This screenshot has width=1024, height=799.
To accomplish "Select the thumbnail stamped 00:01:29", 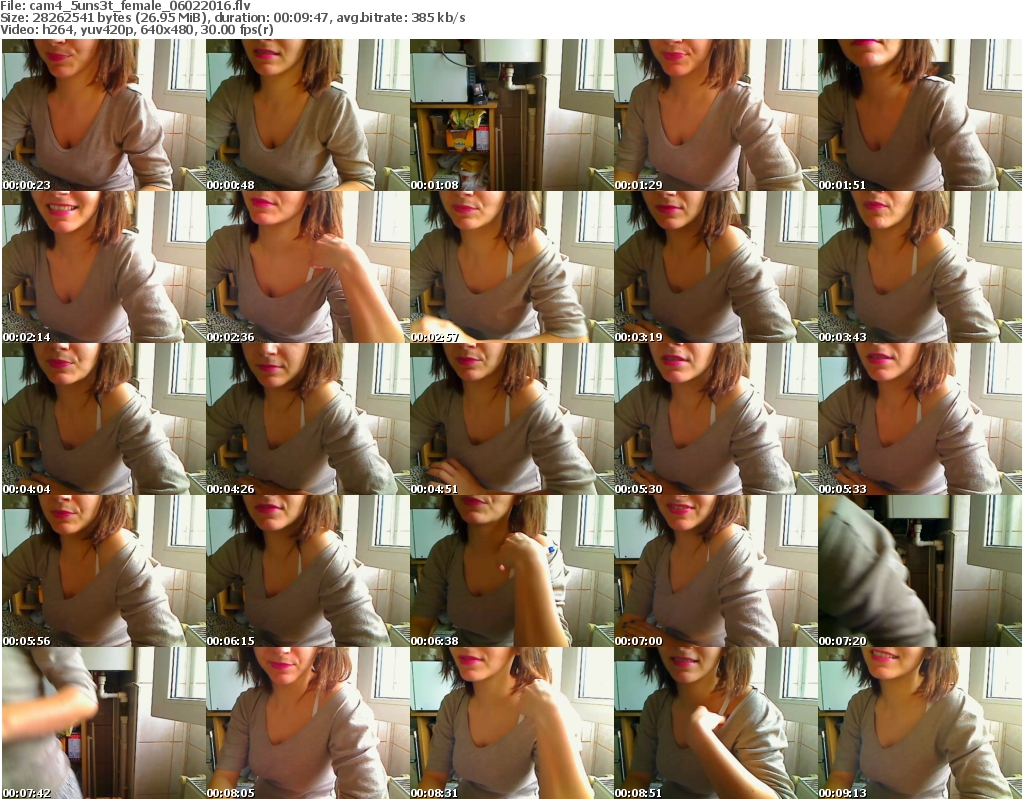I will (716, 115).
